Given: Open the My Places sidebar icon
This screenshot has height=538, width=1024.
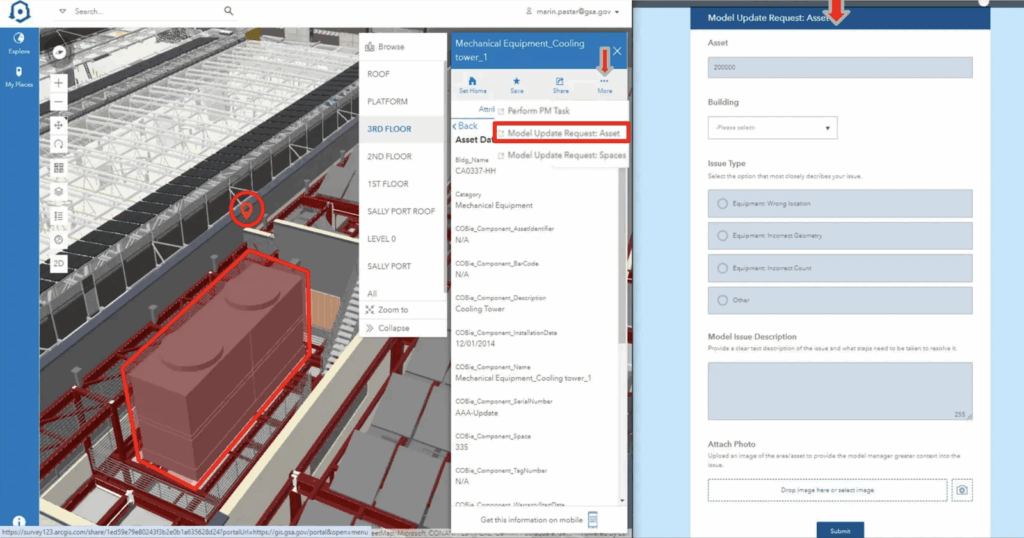Looking at the screenshot, I should (x=19, y=76).
